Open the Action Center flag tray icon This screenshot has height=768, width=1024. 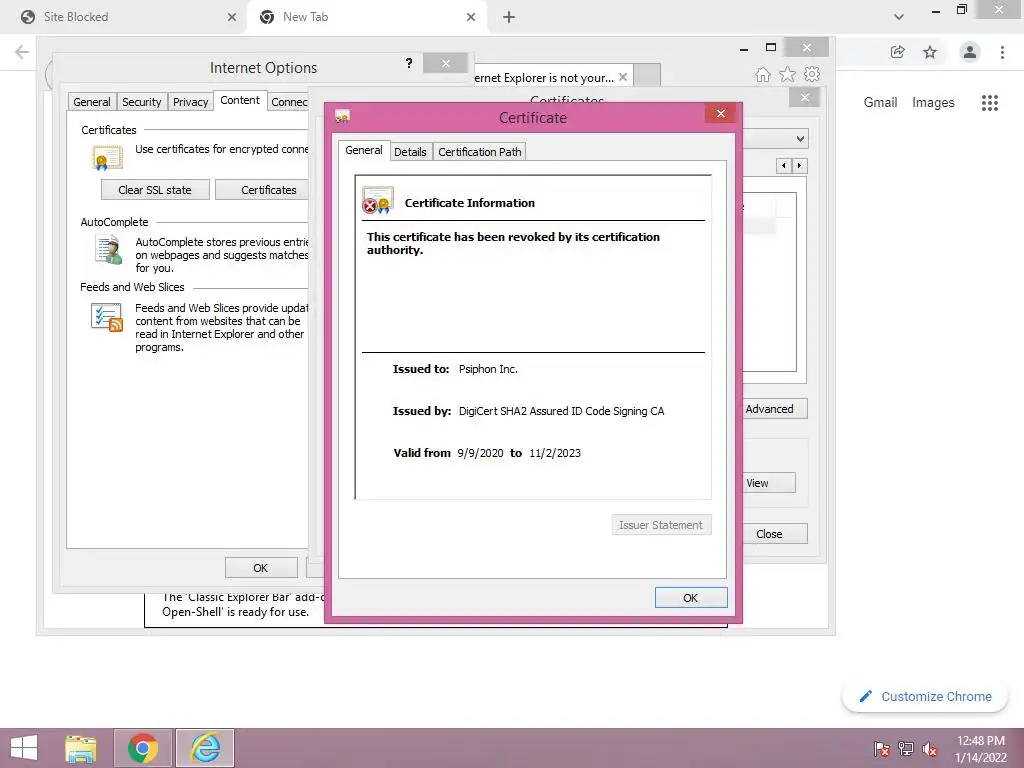tap(882, 749)
